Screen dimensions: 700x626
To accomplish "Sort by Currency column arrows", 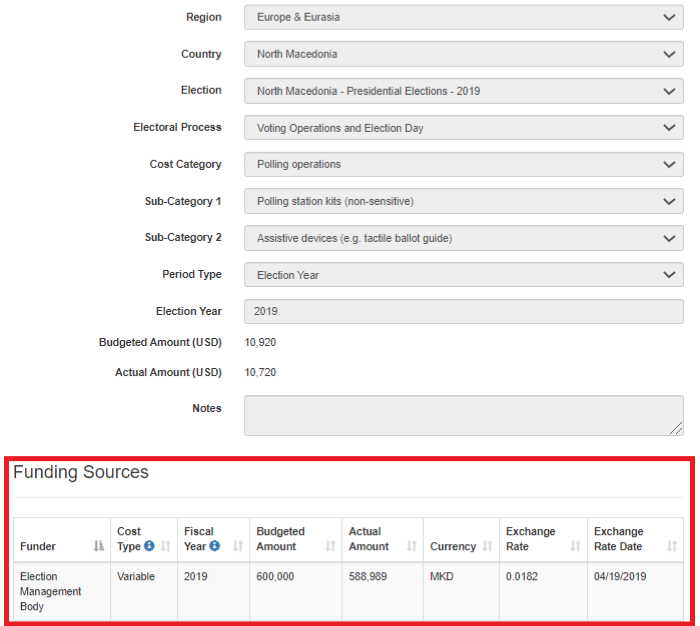I will [488, 547].
